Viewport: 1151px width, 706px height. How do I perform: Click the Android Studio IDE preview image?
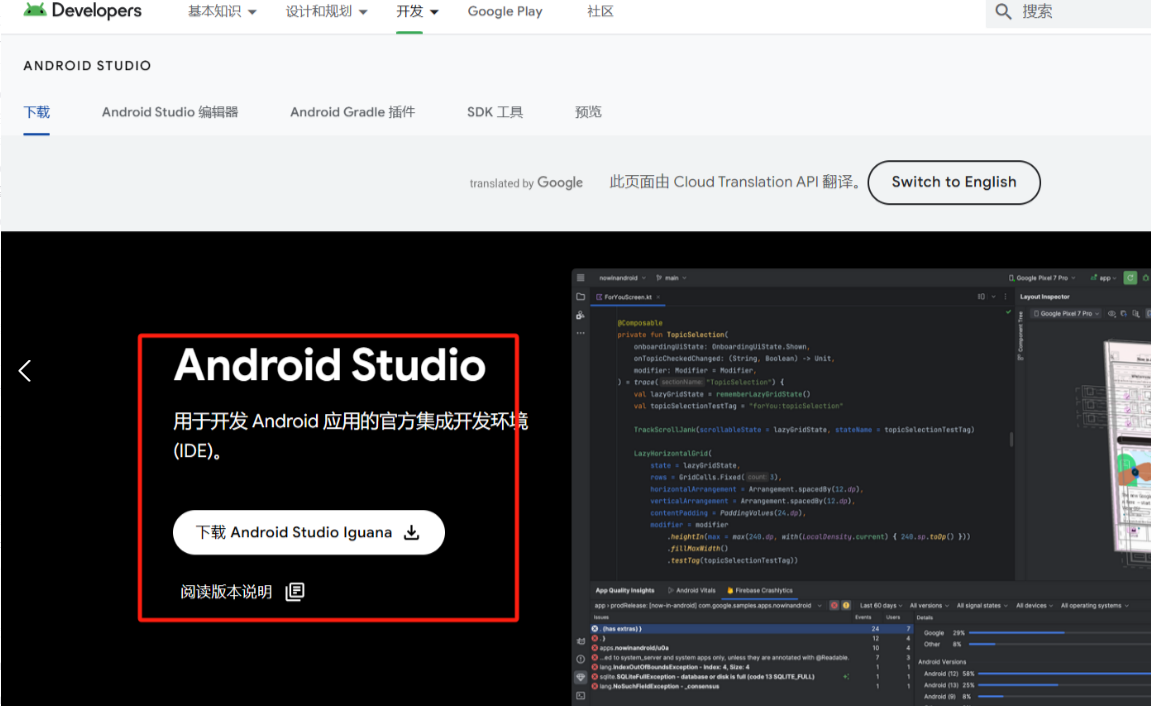click(x=861, y=487)
